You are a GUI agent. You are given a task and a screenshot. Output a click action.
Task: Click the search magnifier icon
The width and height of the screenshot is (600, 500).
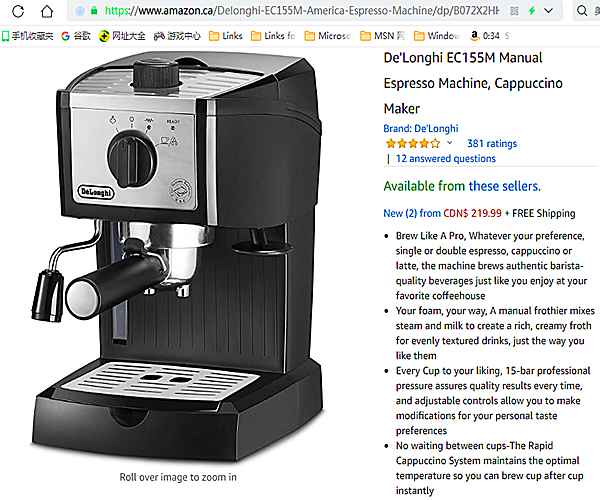[582, 11]
